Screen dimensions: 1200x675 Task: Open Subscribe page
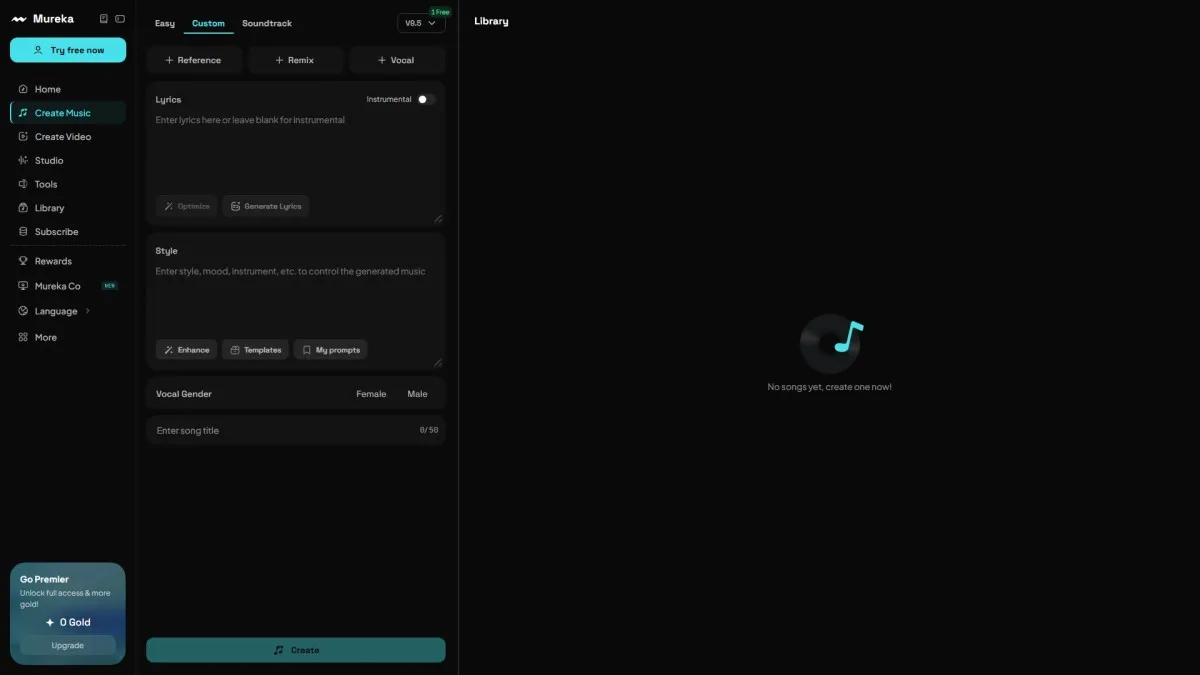(x=68, y=232)
